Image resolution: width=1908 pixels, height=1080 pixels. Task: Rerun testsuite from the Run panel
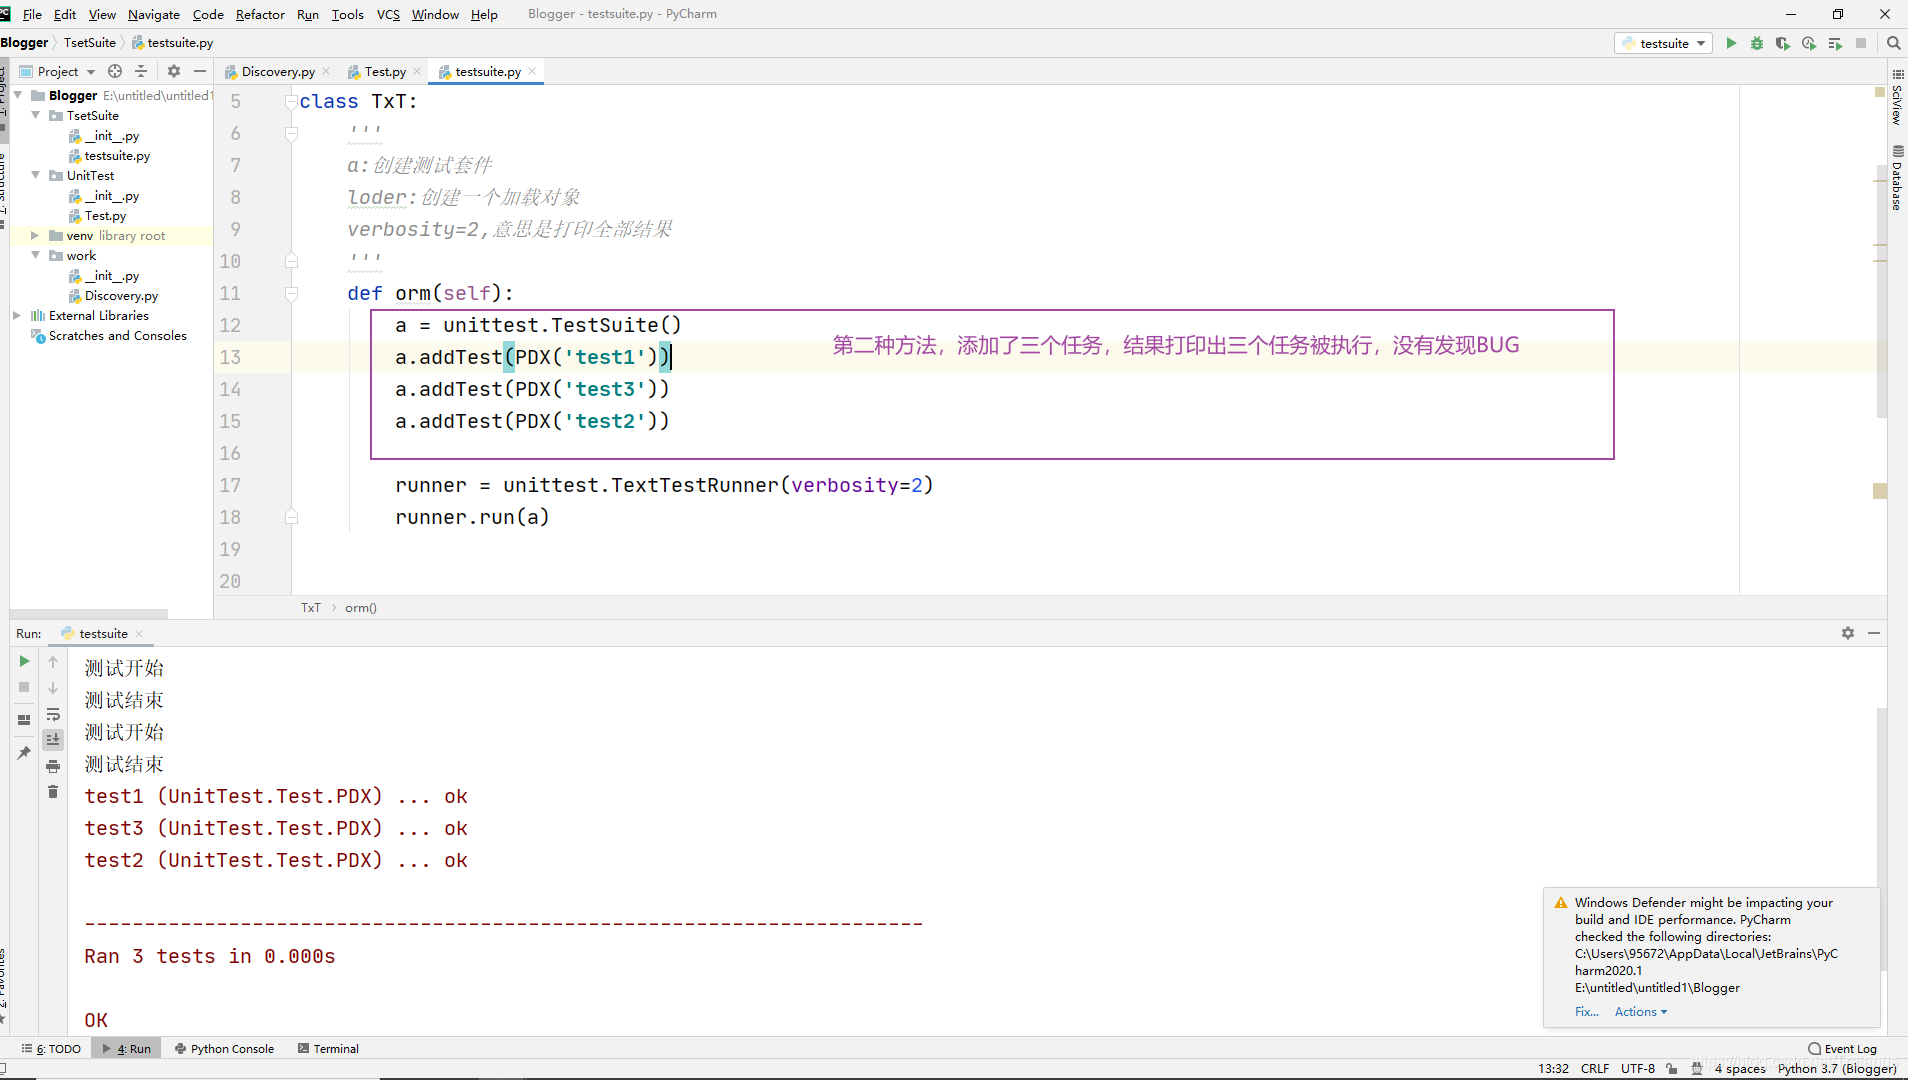tap(24, 661)
